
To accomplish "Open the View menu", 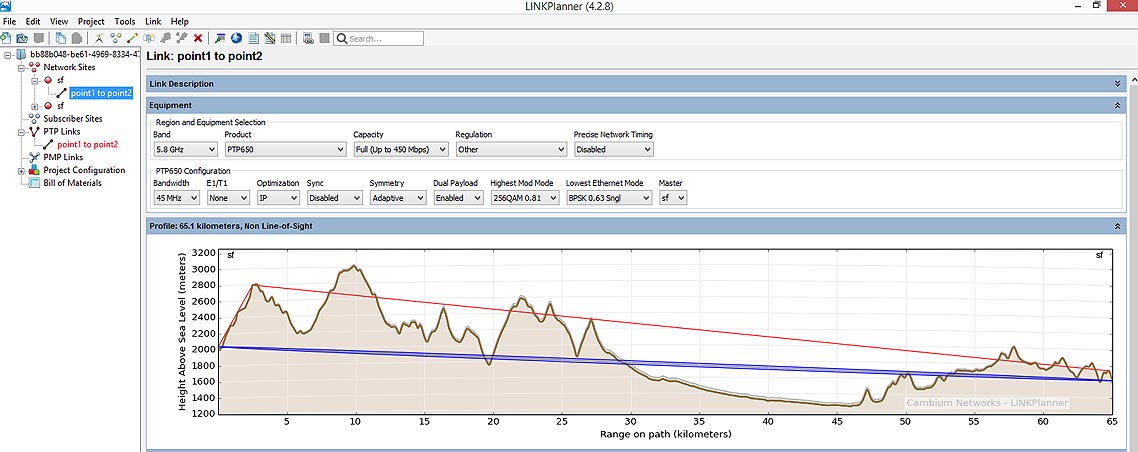I will (x=60, y=22).
